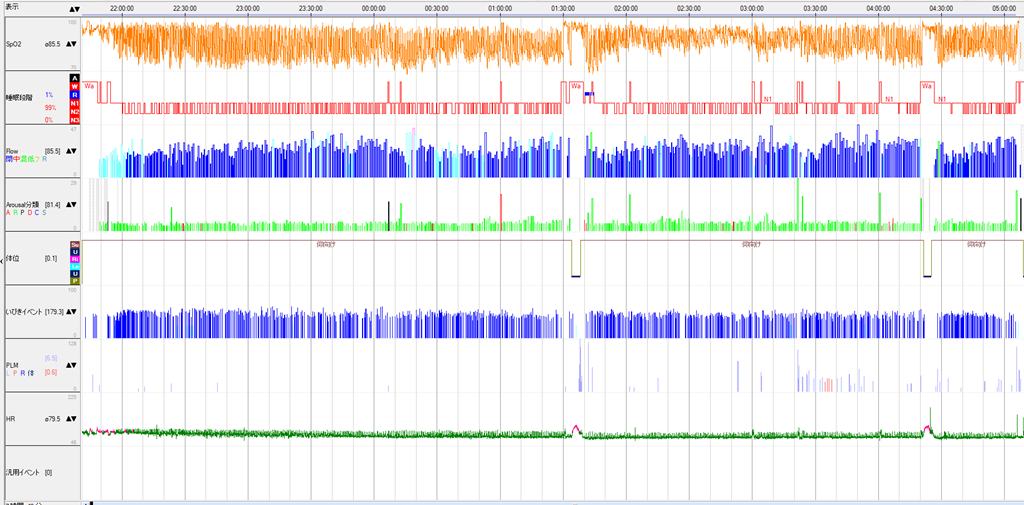Click the up arrow in the SpO2 row
The image size is (1024, 505).
(x=69, y=45)
